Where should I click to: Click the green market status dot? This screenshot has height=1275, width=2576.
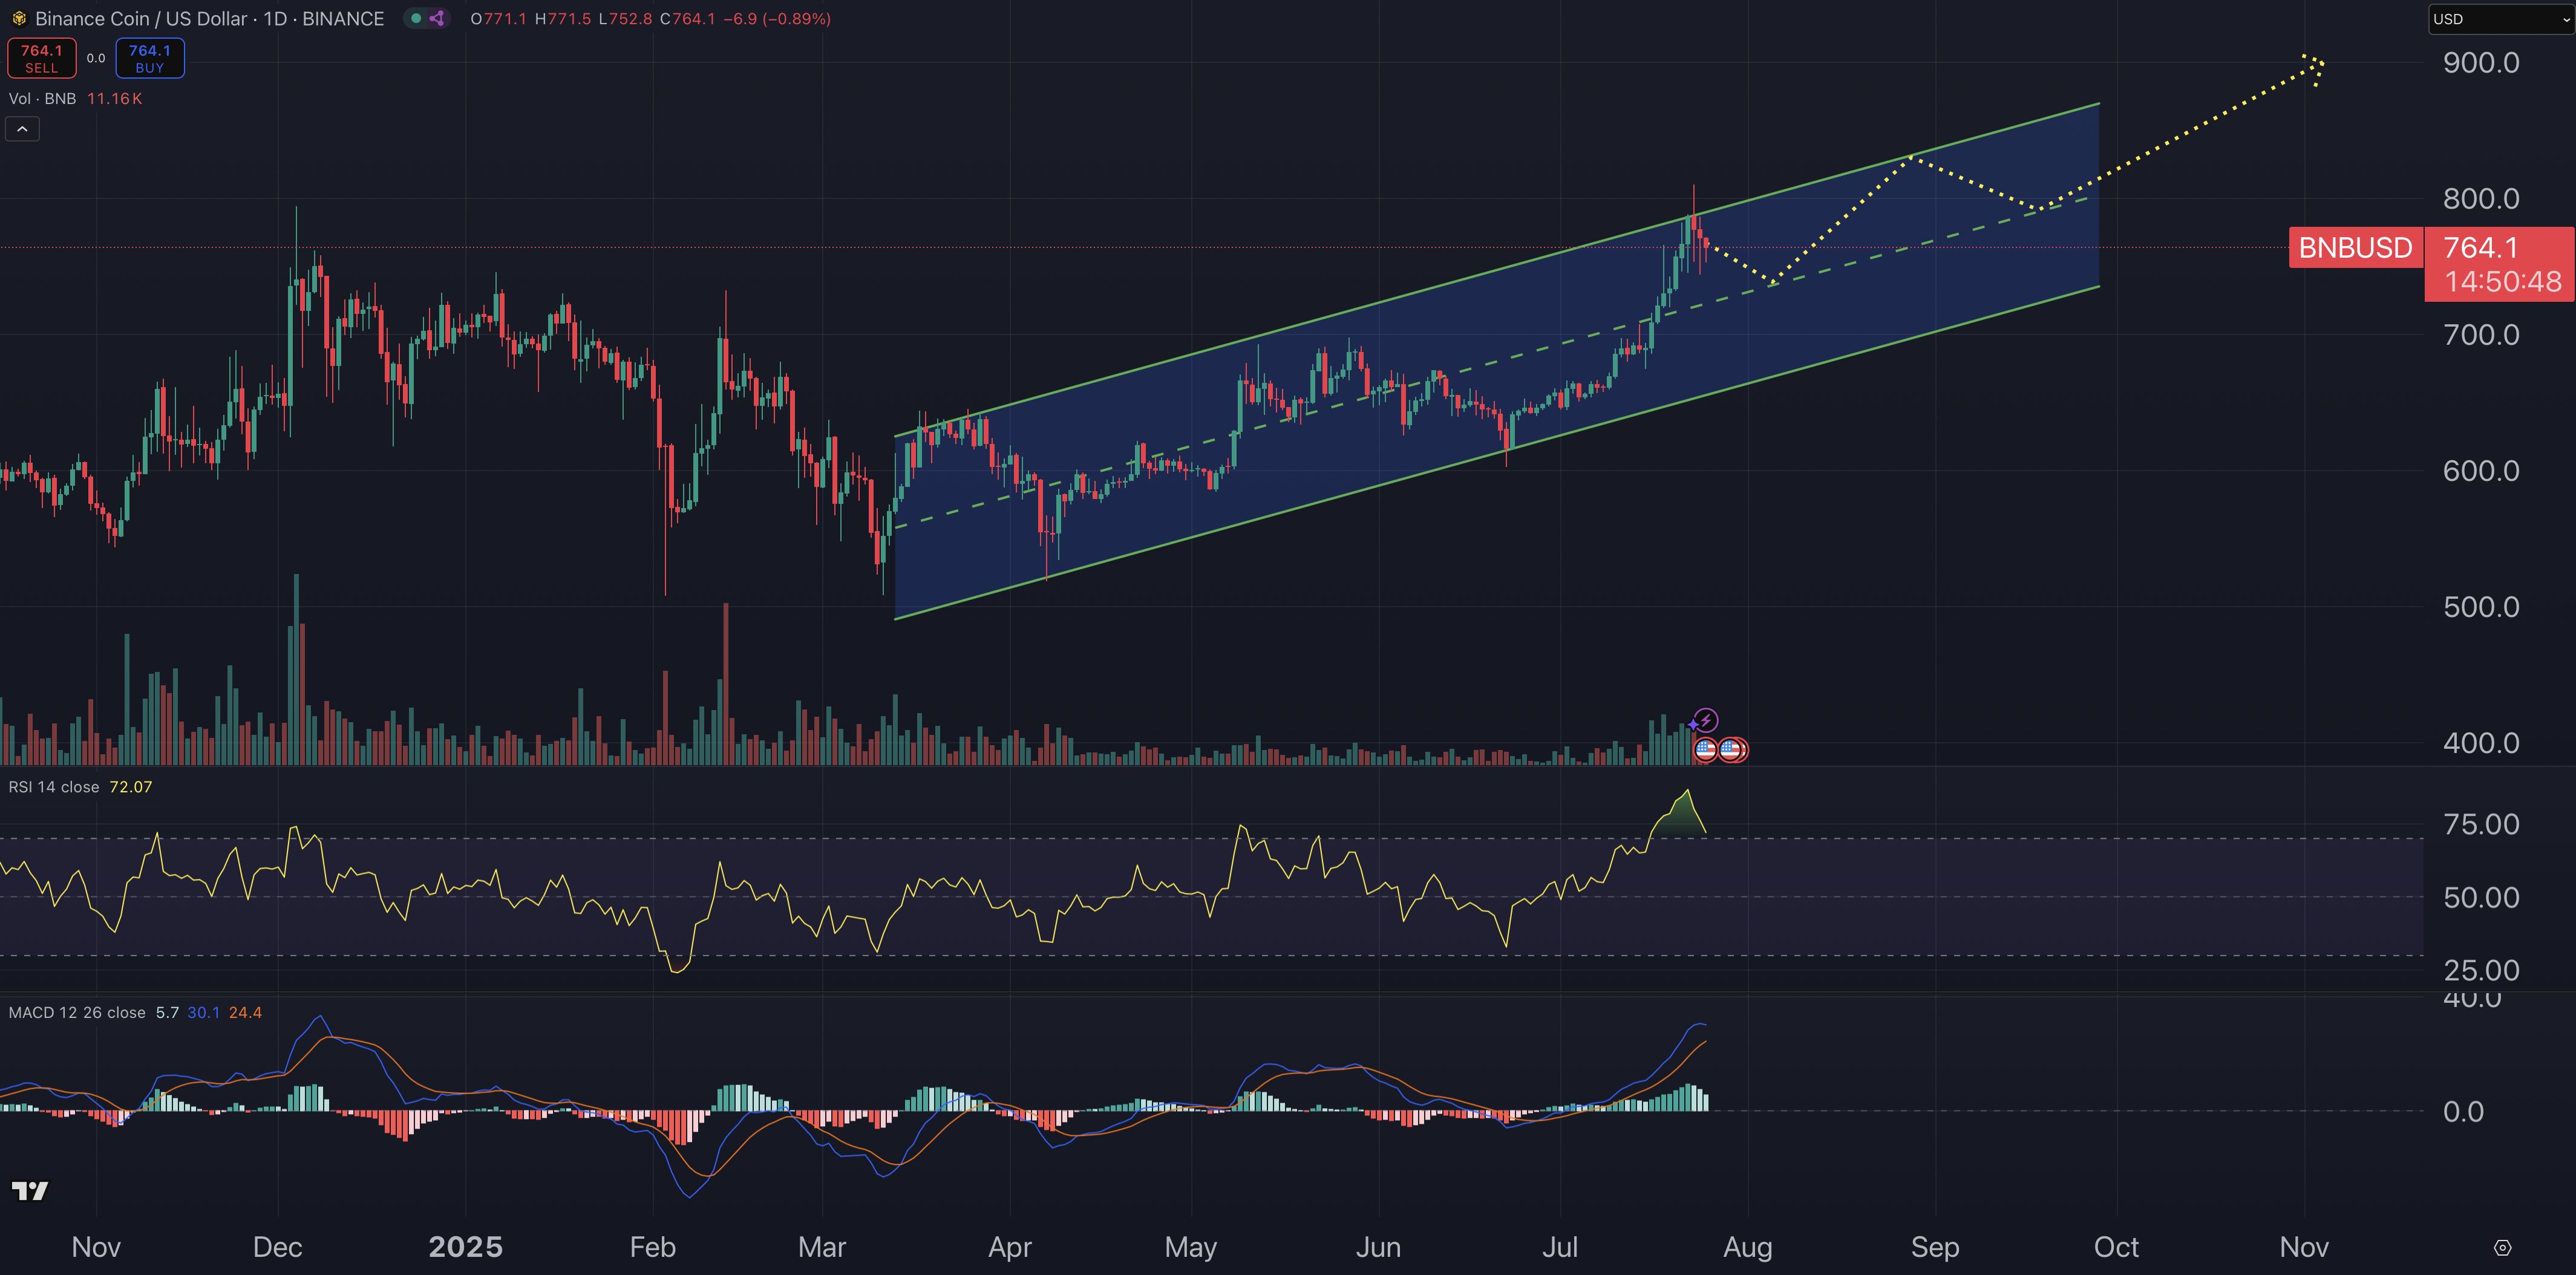(416, 18)
